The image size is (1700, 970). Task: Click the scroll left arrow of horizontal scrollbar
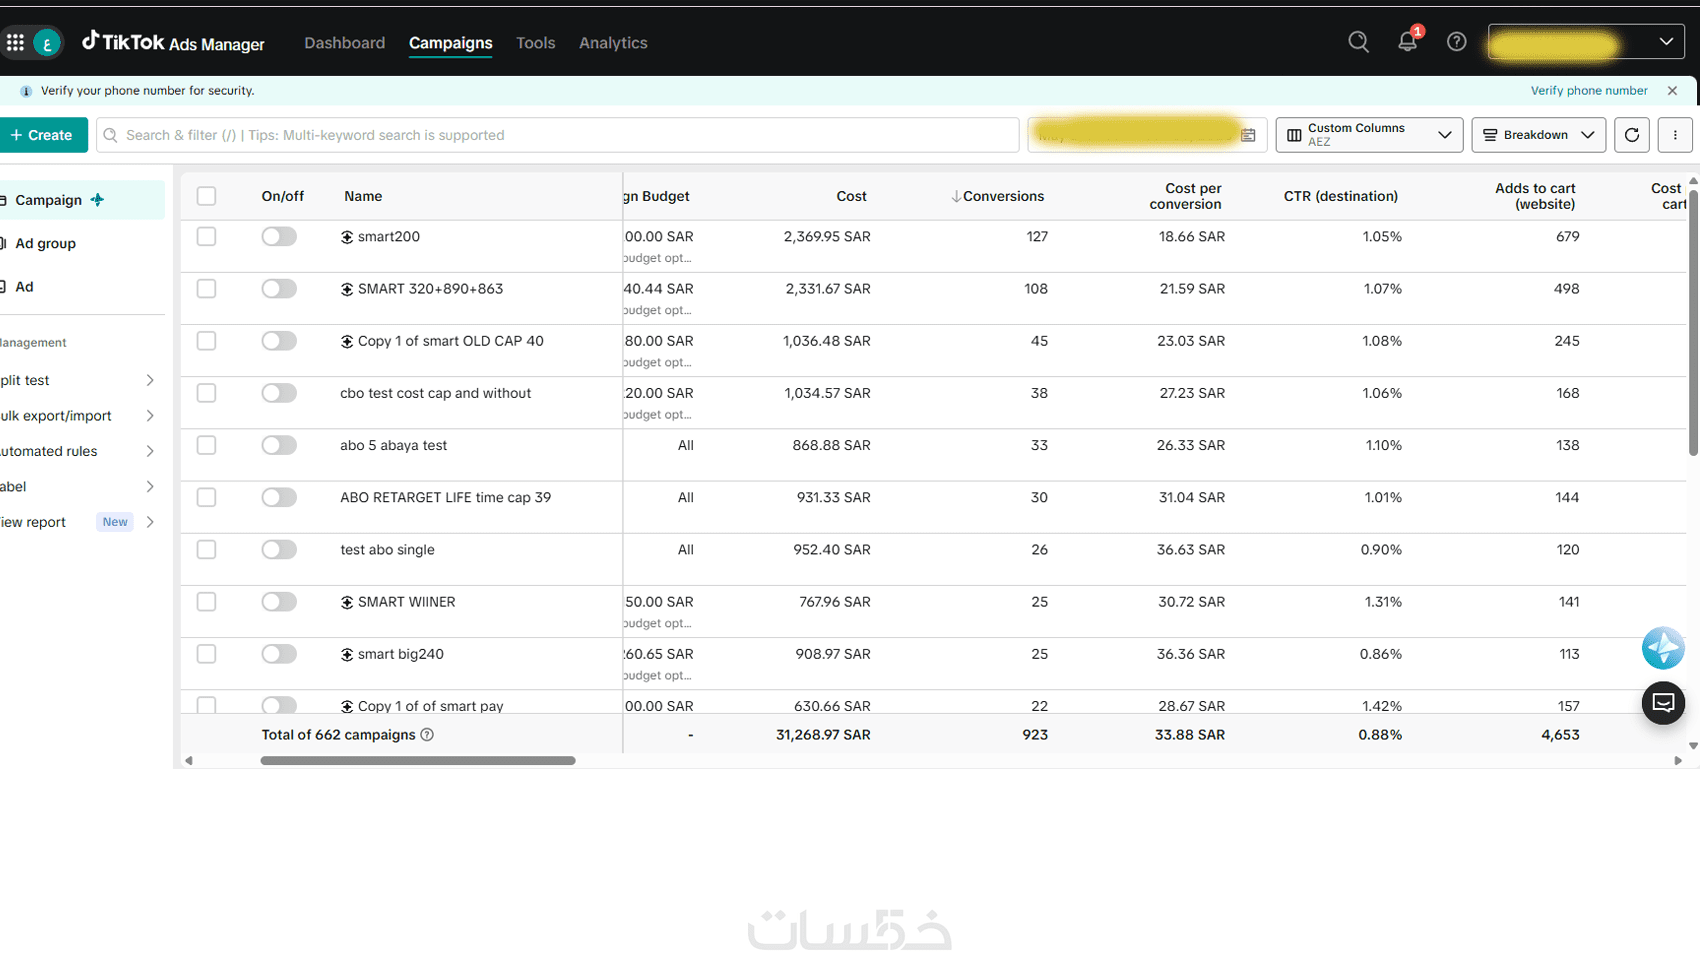pos(188,761)
